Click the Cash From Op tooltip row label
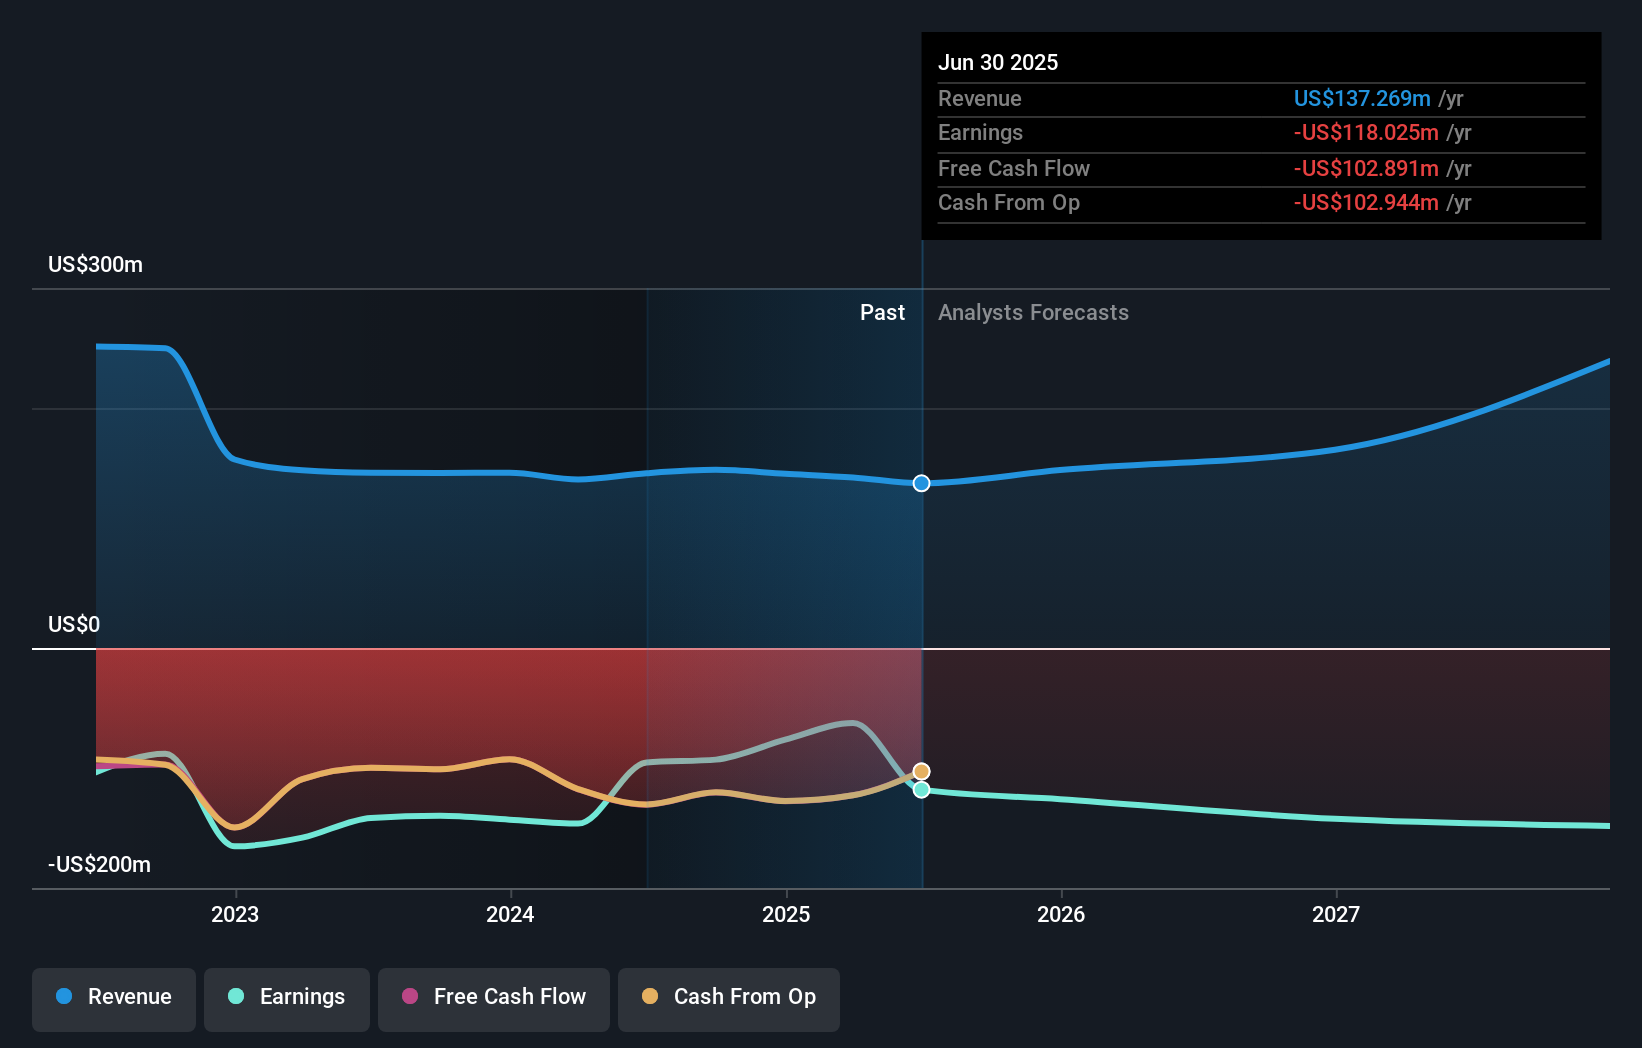Image resolution: width=1642 pixels, height=1048 pixels. pos(1009,202)
